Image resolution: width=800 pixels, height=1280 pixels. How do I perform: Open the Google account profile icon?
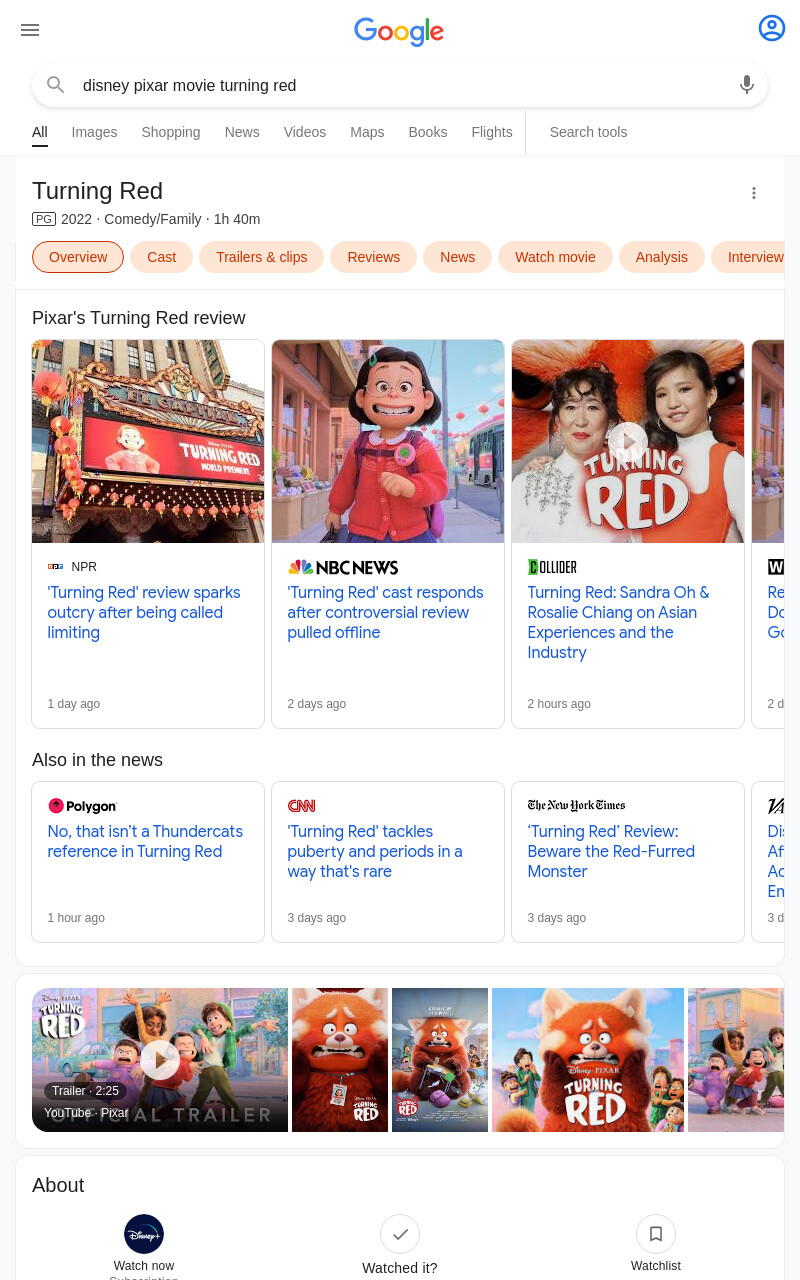772,28
